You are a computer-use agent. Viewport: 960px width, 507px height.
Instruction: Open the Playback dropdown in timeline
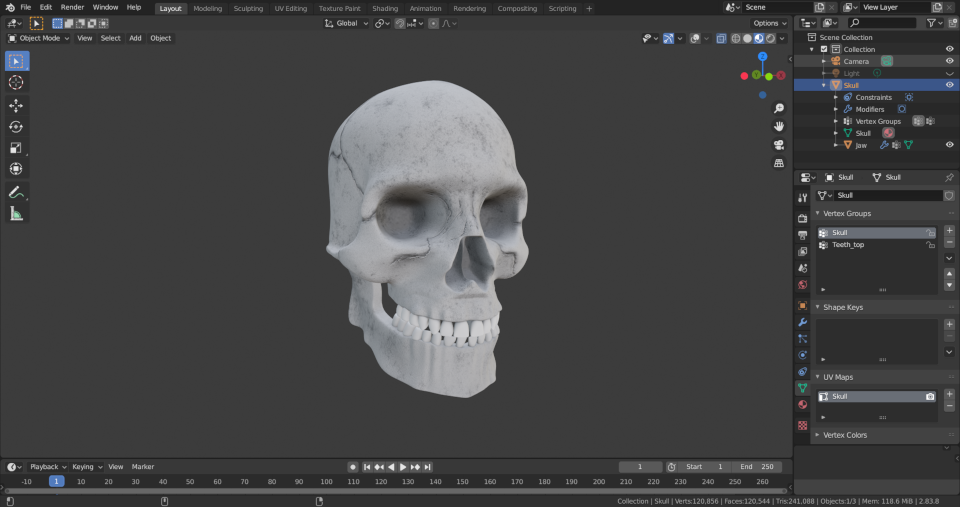coord(48,467)
